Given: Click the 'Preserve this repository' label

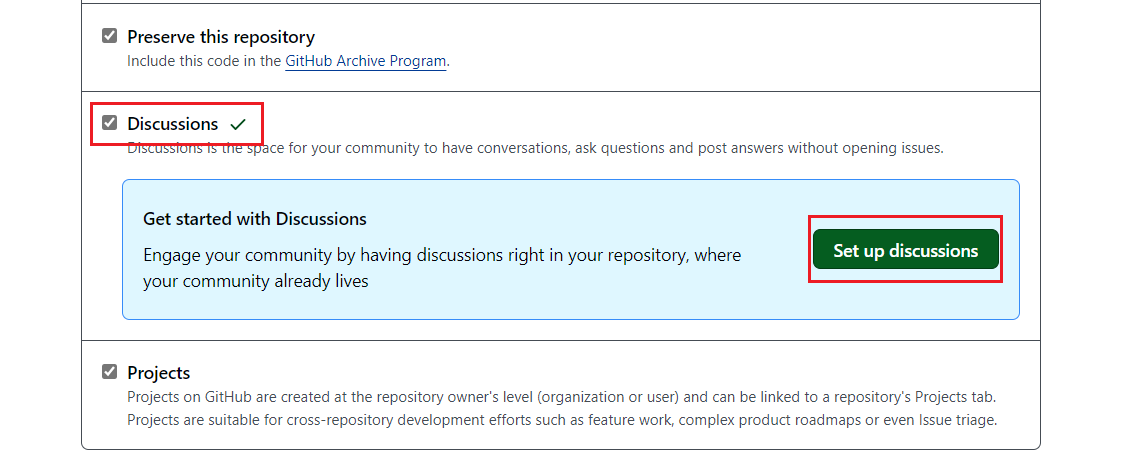Looking at the screenshot, I should pyautogui.click(x=220, y=37).
